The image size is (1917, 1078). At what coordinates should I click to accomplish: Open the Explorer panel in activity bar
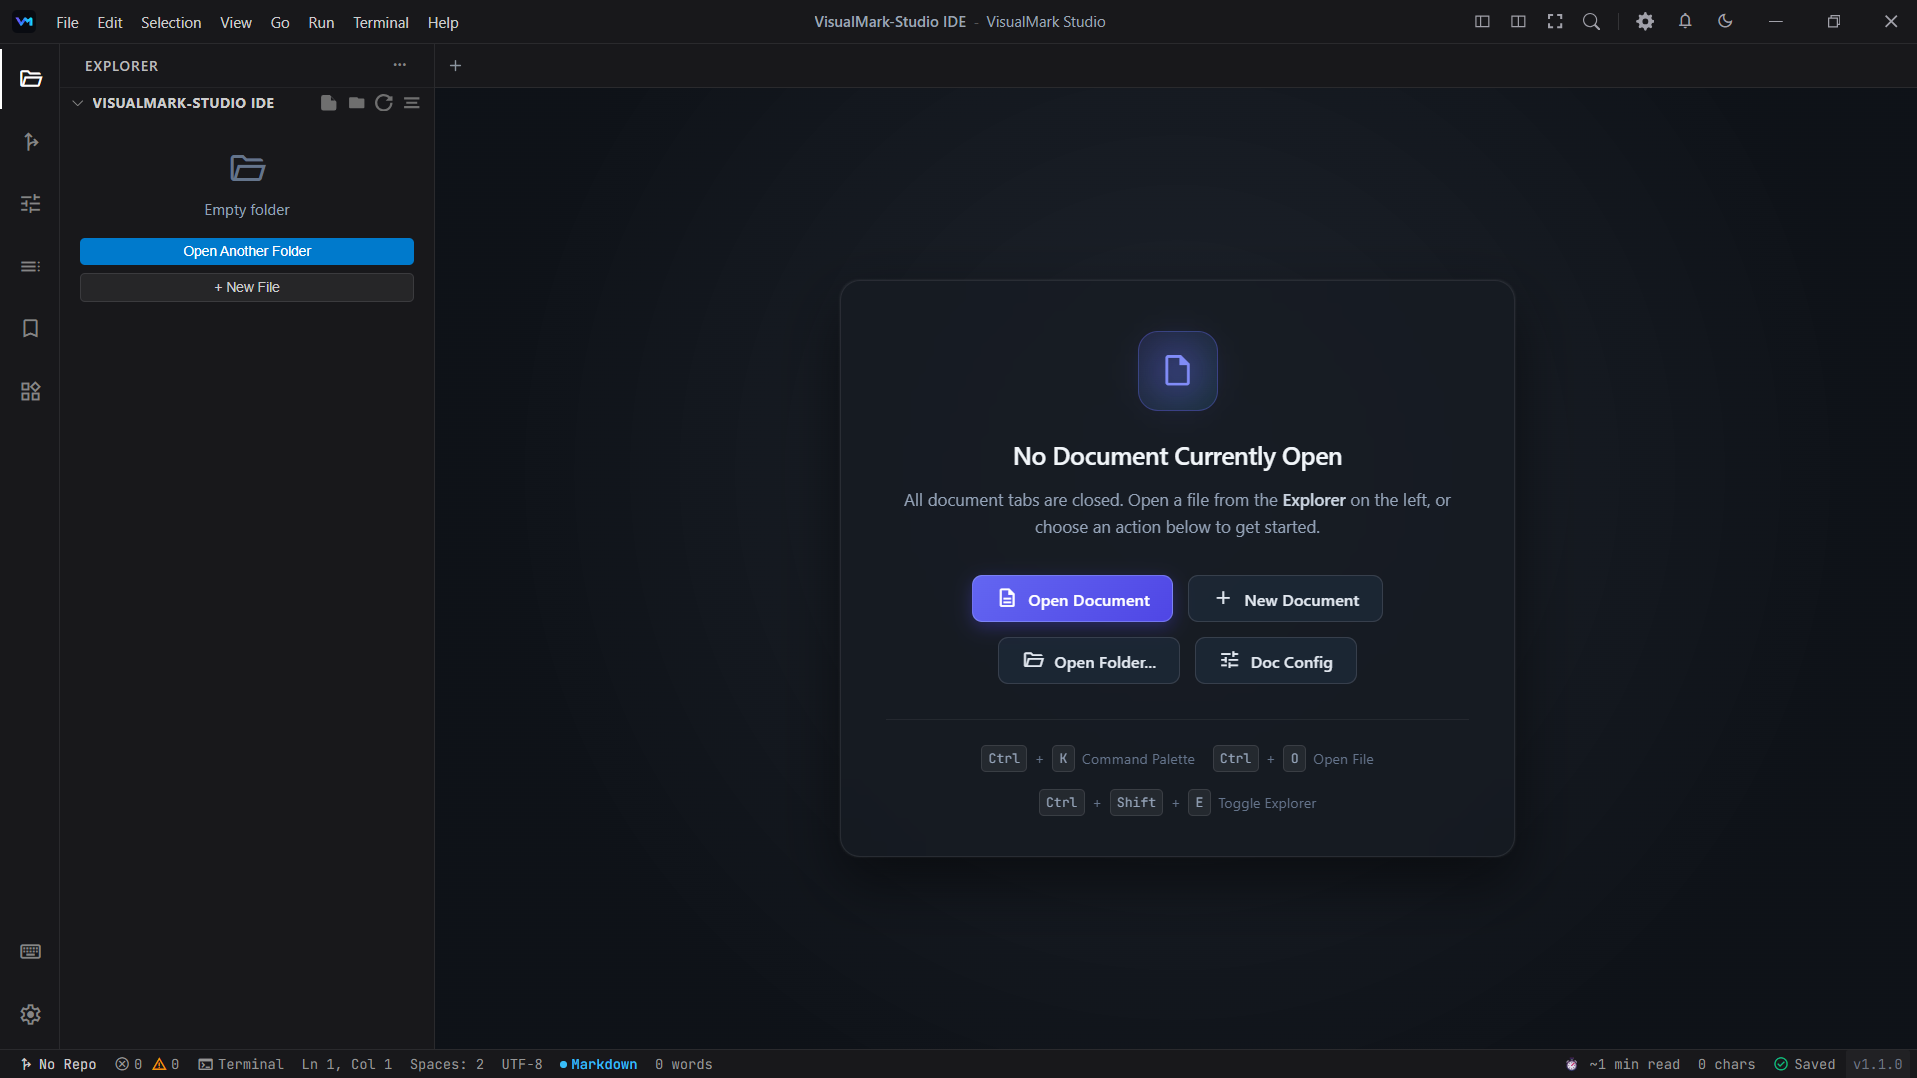click(x=31, y=79)
